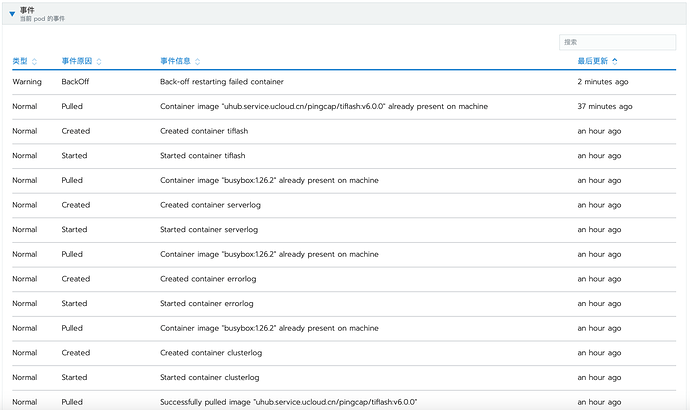690x410 pixels.
Task: Select message about tiflash:v6.0.0 already present
Action: pyautogui.click(x=324, y=106)
